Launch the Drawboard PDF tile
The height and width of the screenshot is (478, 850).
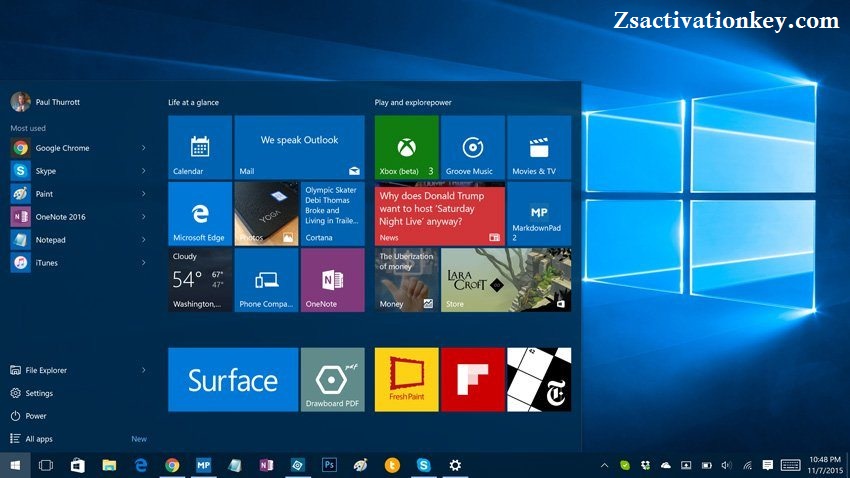tap(332, 379)
